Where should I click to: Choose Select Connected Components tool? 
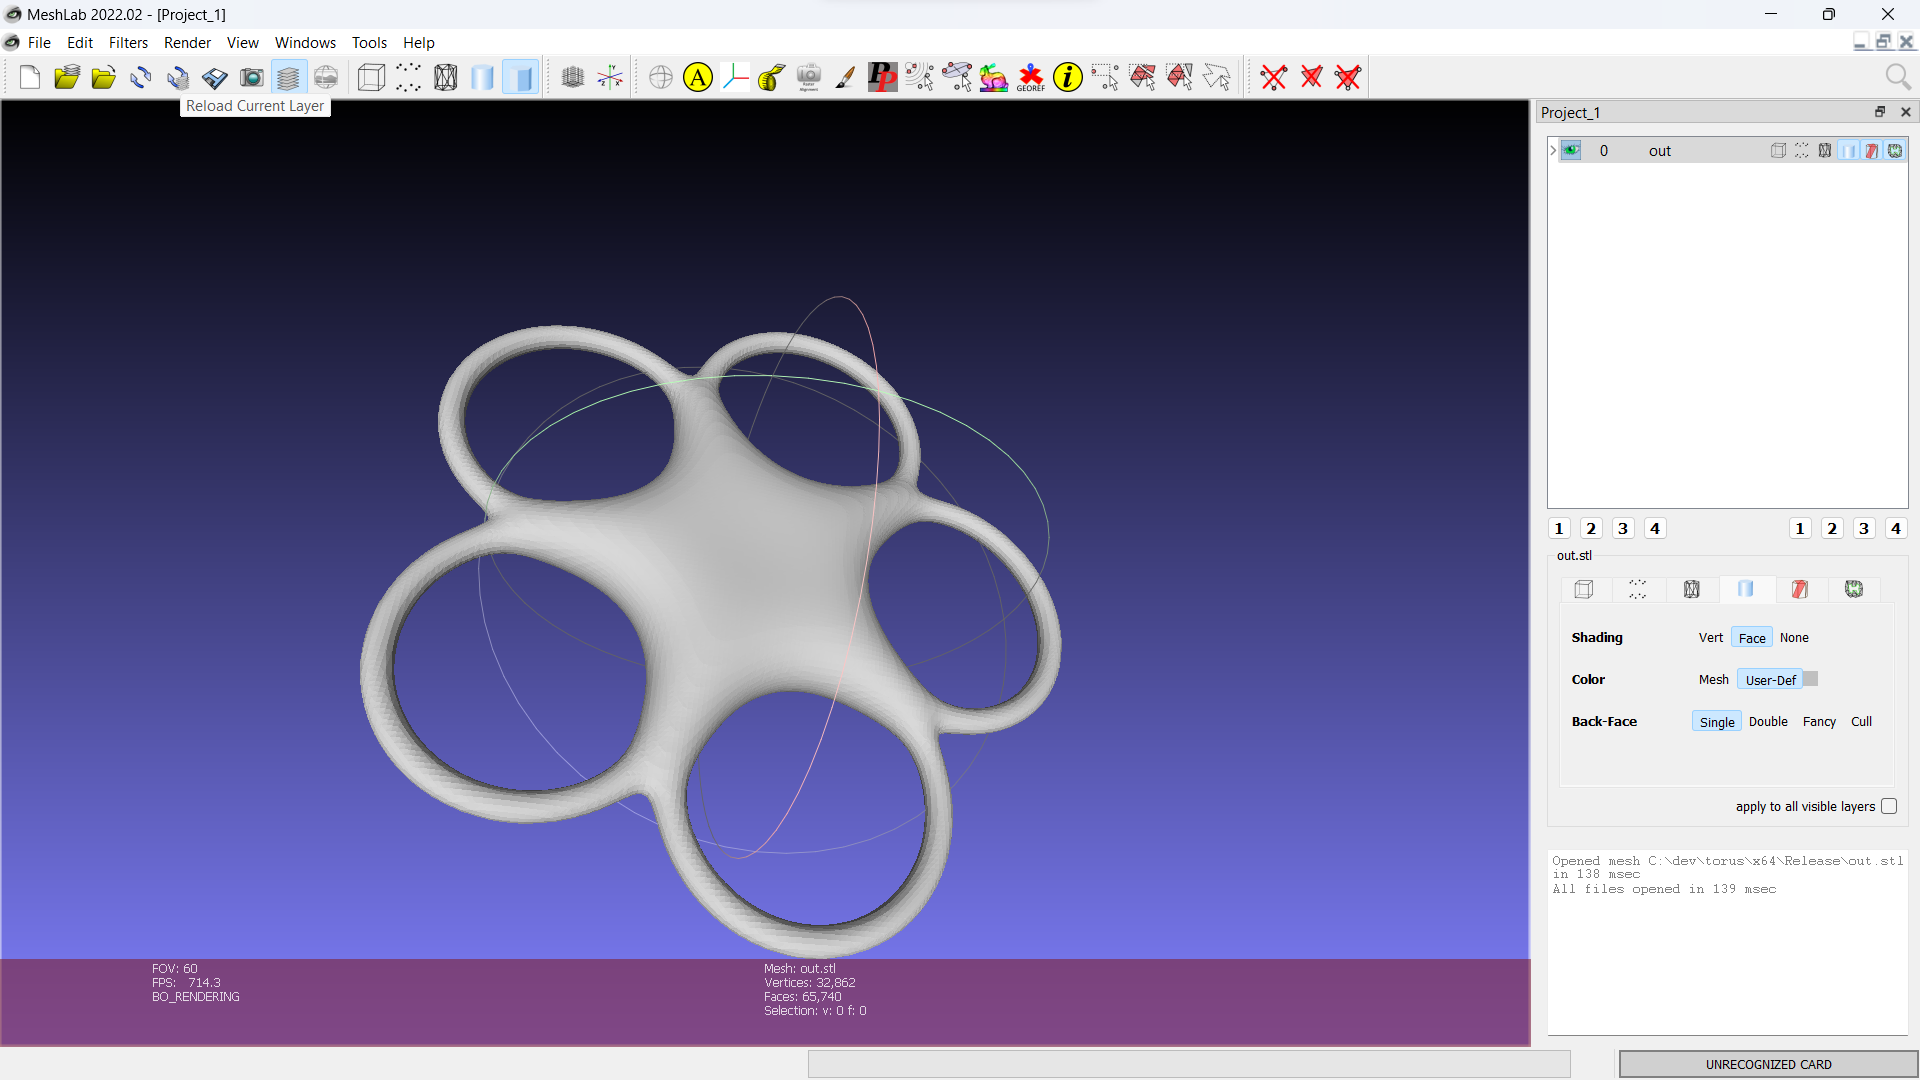(1179, 77)
